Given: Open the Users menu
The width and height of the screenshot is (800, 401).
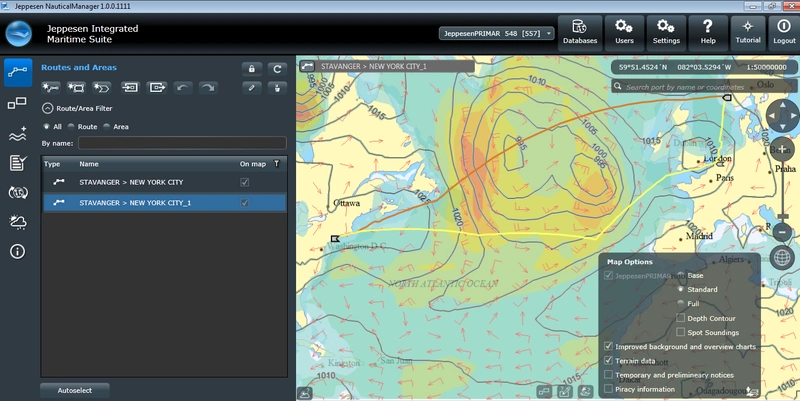Looking at the screenshot, I should (624, 33).
